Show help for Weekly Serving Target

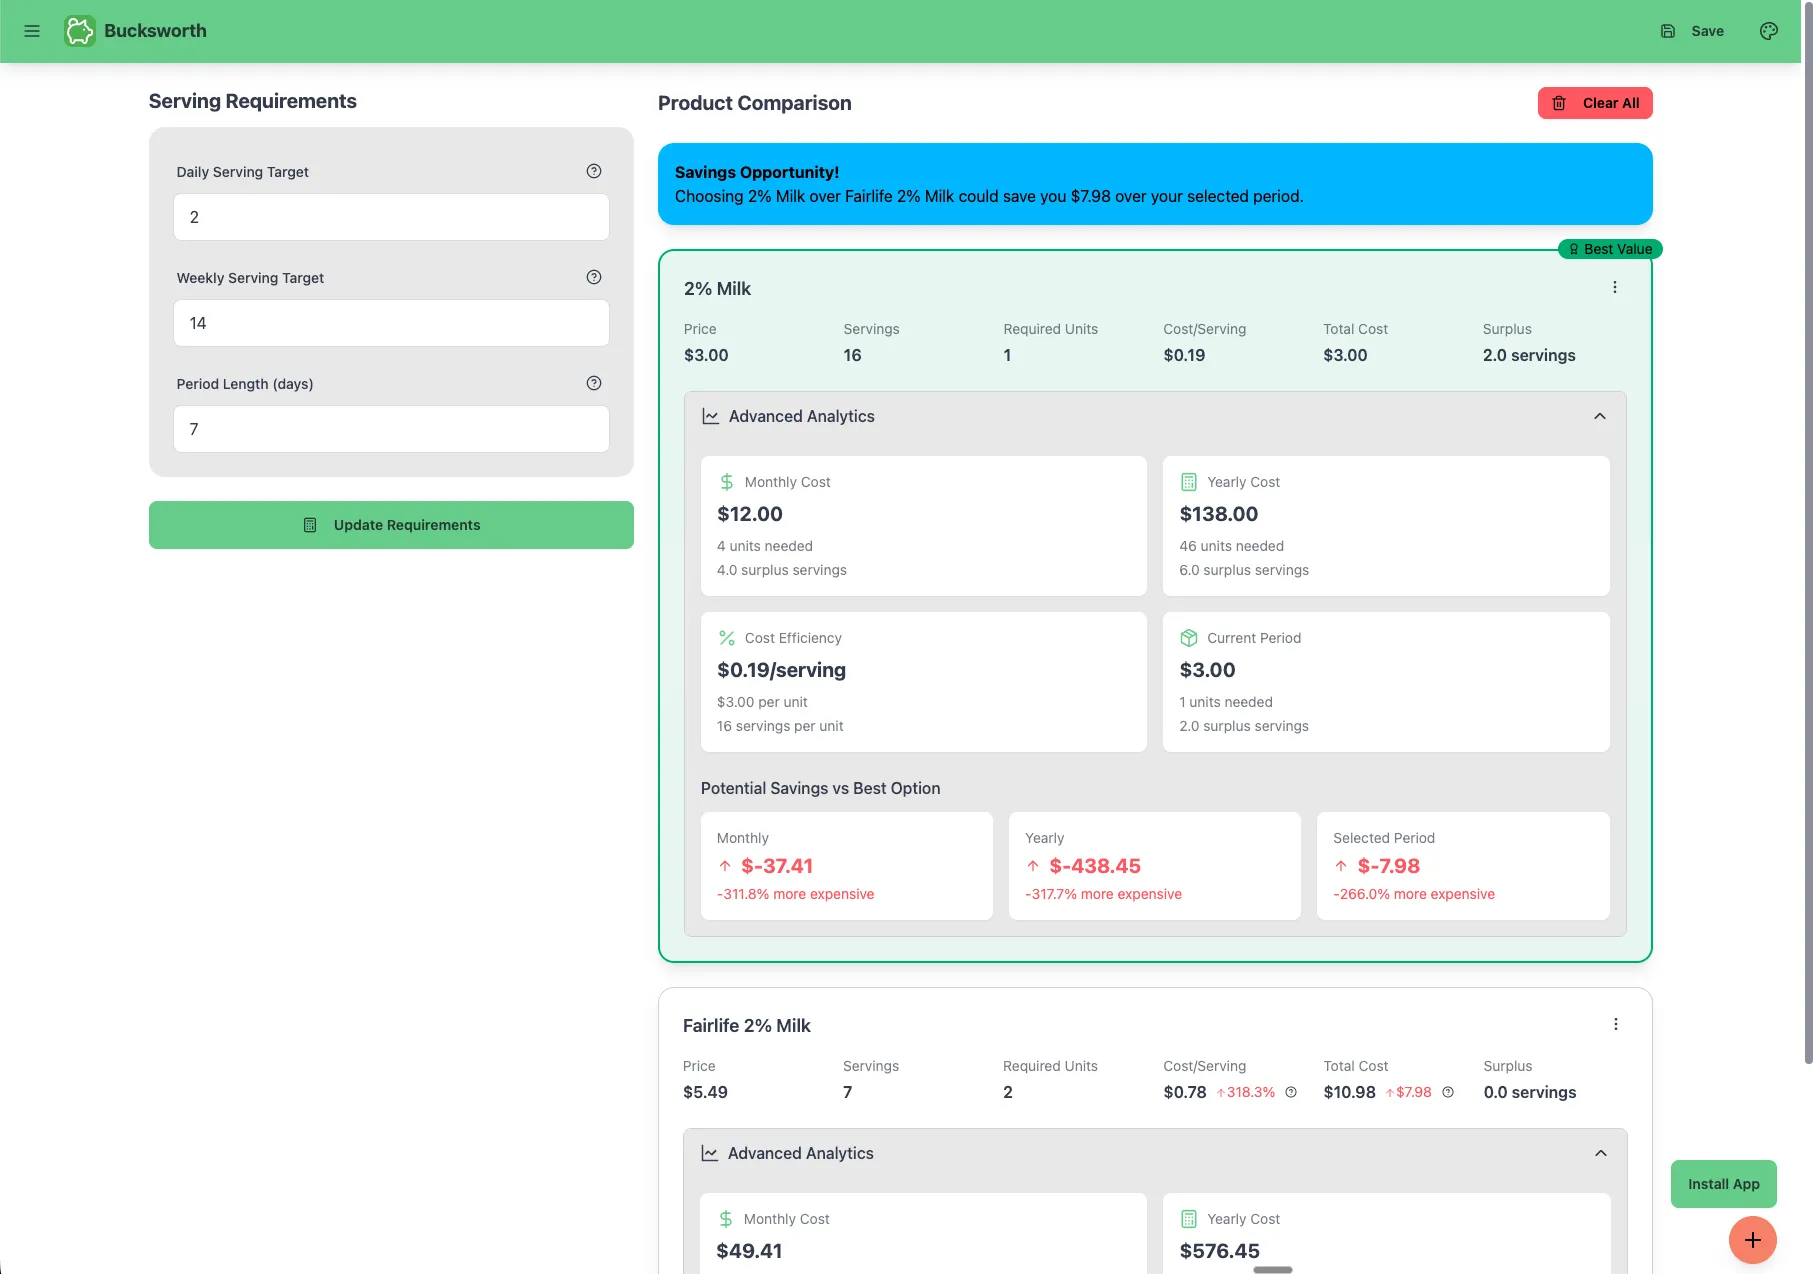594,277
